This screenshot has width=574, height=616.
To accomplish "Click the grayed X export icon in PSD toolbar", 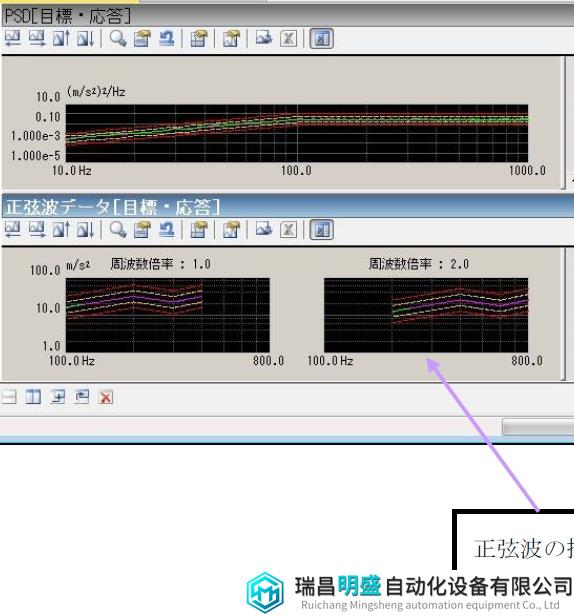I will tap(288, 38).
